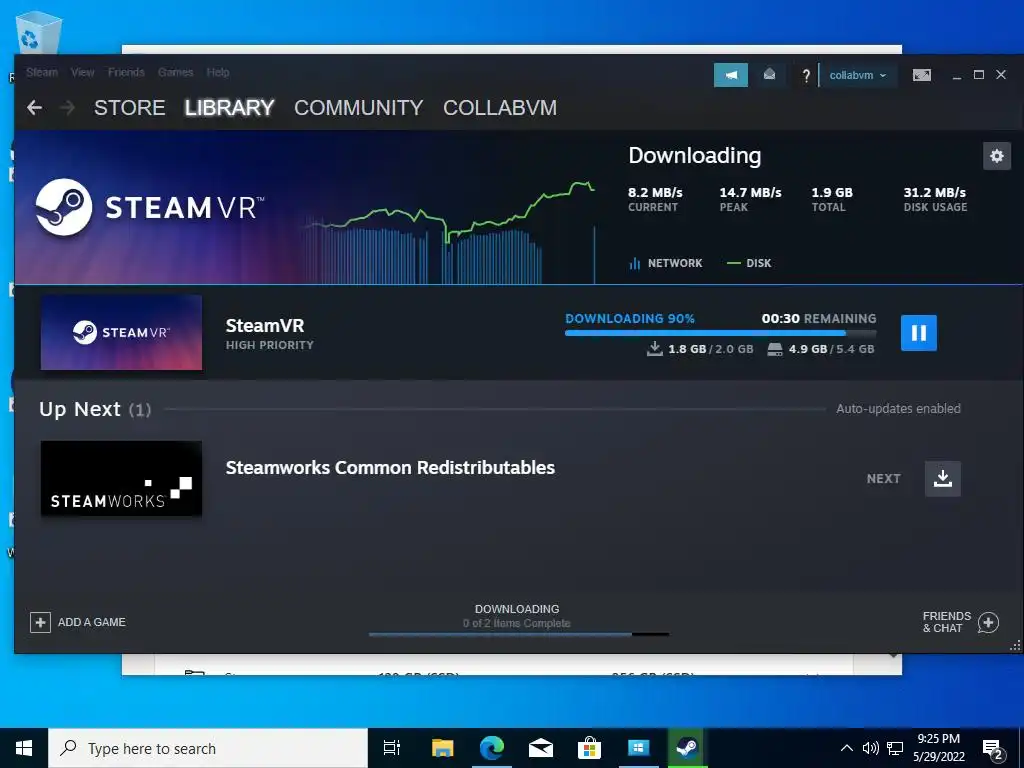
Task: Open the Games menu
Action: coord(175,72)
